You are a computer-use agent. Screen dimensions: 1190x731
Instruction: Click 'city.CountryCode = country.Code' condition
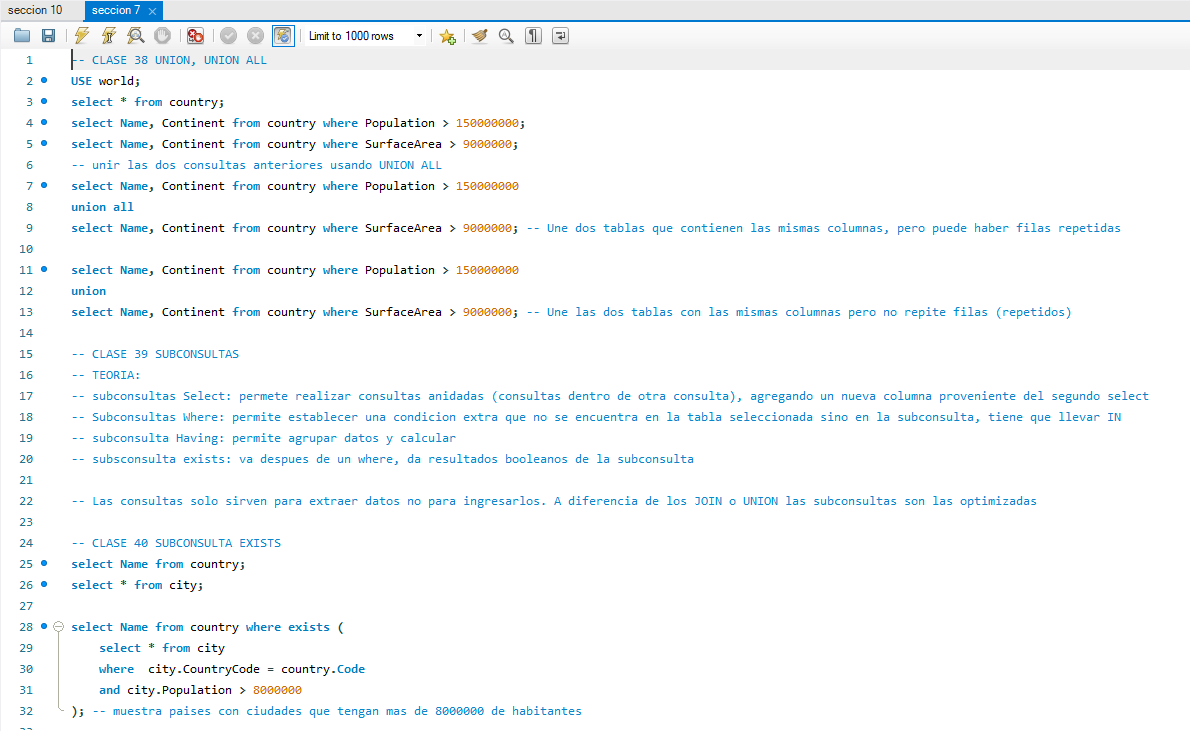click(257, 669)
